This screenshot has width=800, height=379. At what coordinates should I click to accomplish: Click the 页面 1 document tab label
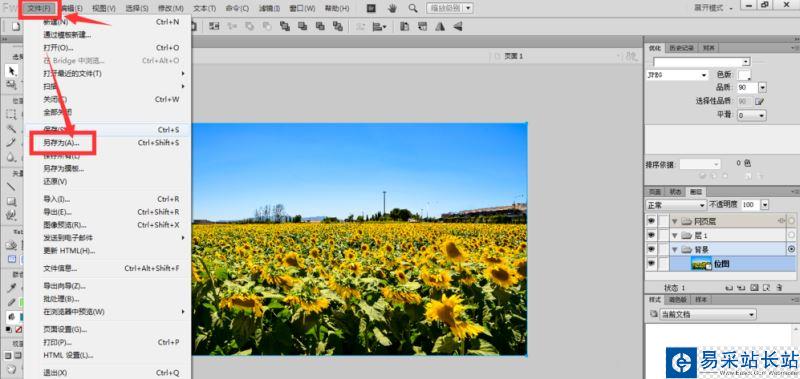[x=513, y=56]
